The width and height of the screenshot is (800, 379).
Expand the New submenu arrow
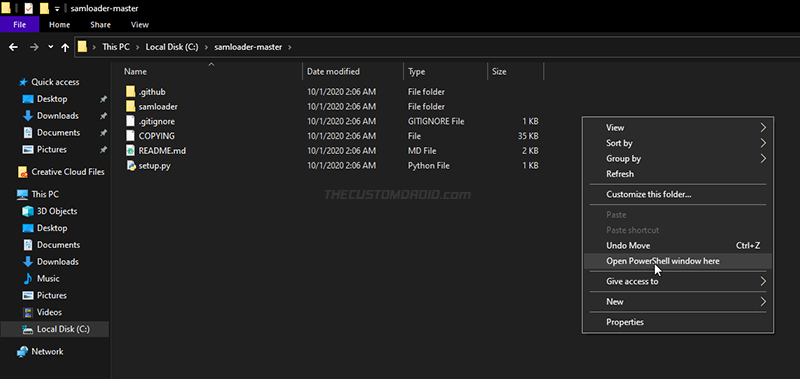[x=763, y=301]
